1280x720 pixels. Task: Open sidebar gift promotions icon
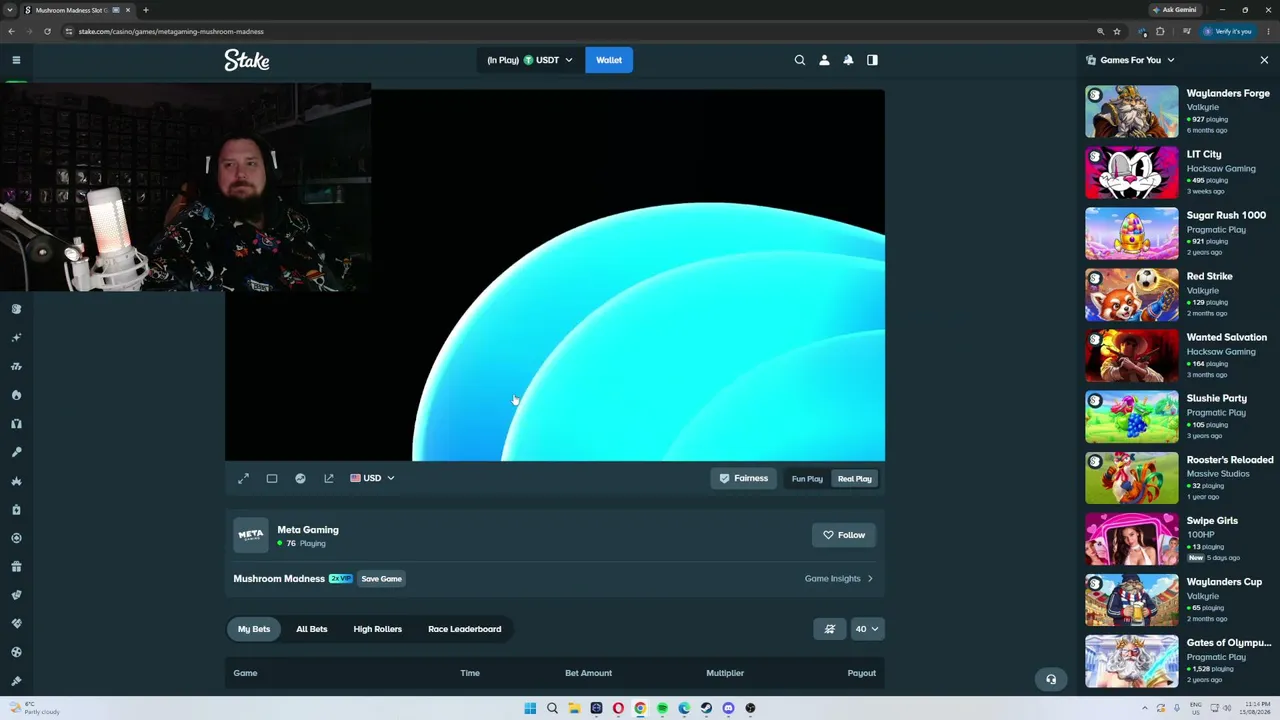[16, 567]
